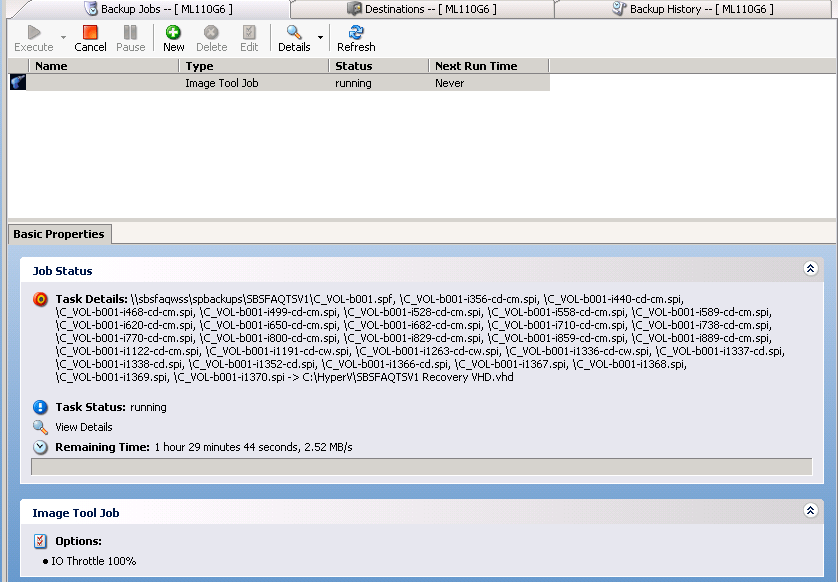Cancel the running Image Tool Job
Screen dimensions: 838x582
click(x=90, y=38)
